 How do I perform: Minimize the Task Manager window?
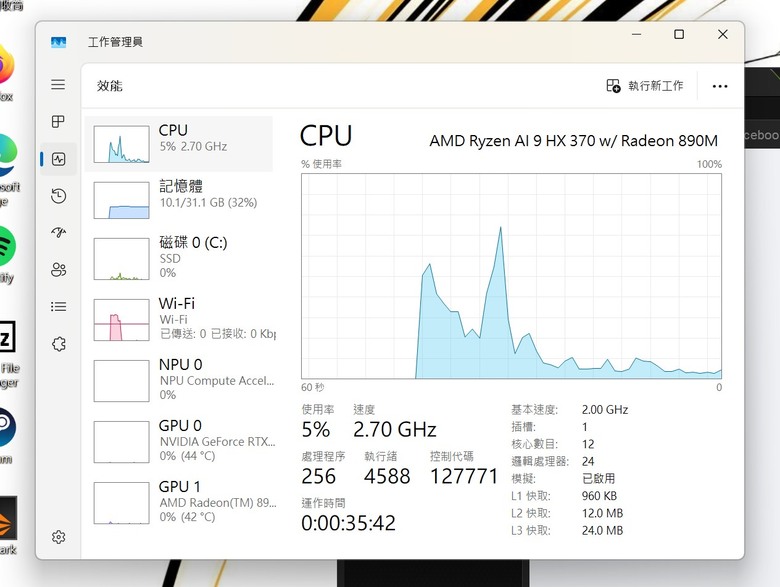point(636,34)
